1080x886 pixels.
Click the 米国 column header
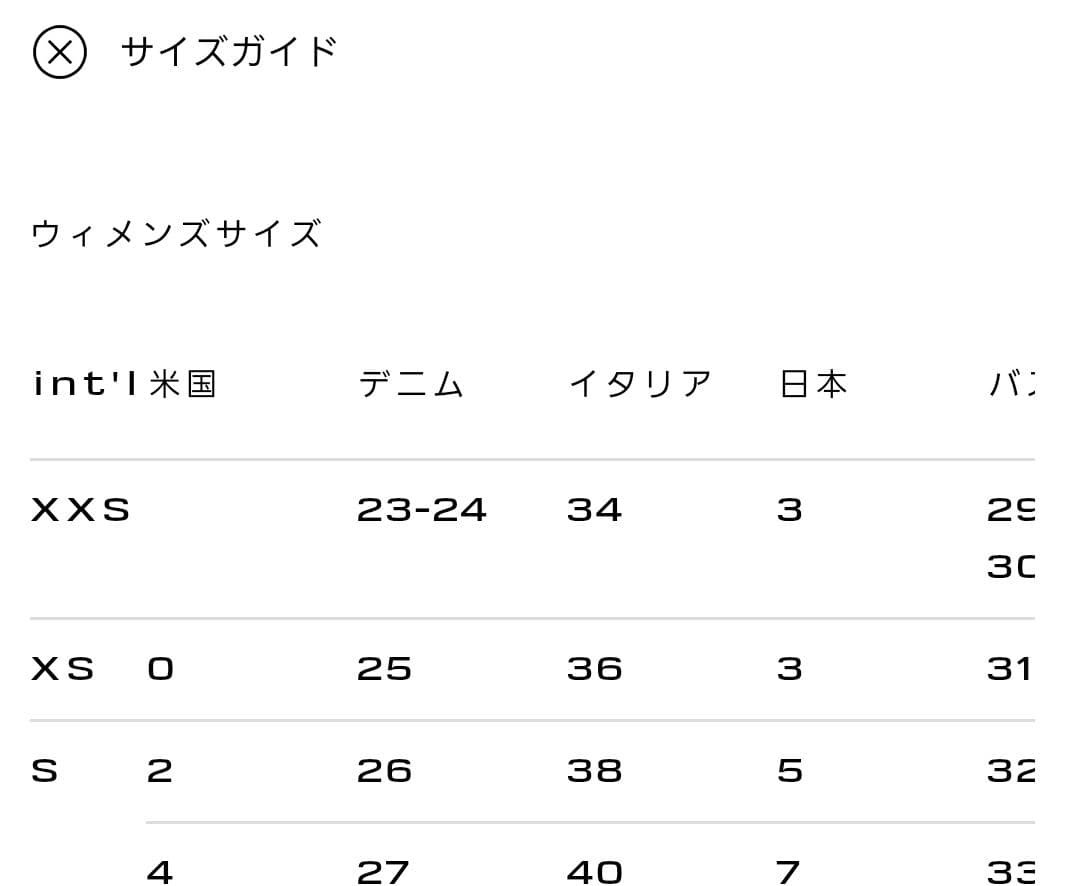click(x=183, y=384)
